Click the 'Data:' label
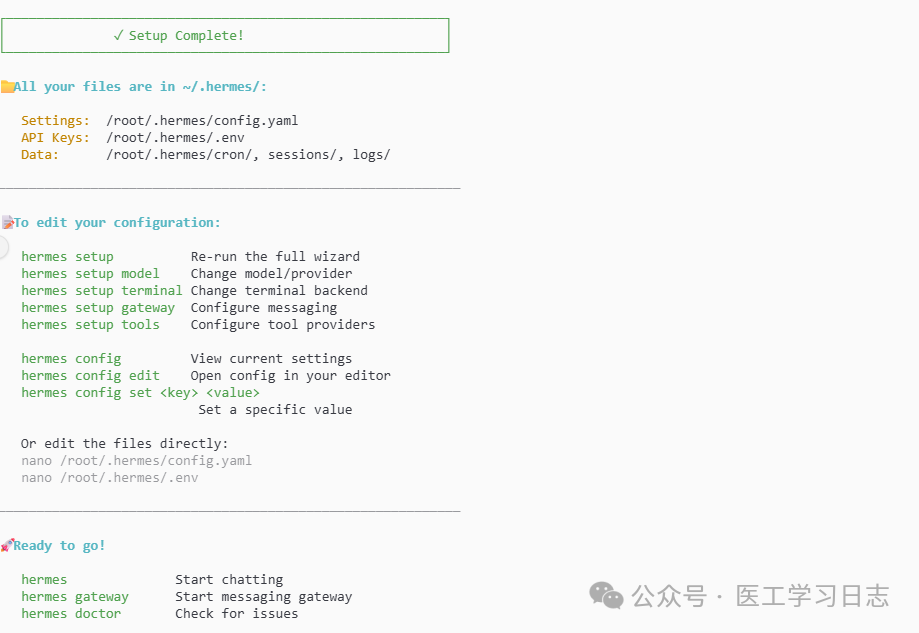The height and width of the screenshot is (633, 919). 40,155
